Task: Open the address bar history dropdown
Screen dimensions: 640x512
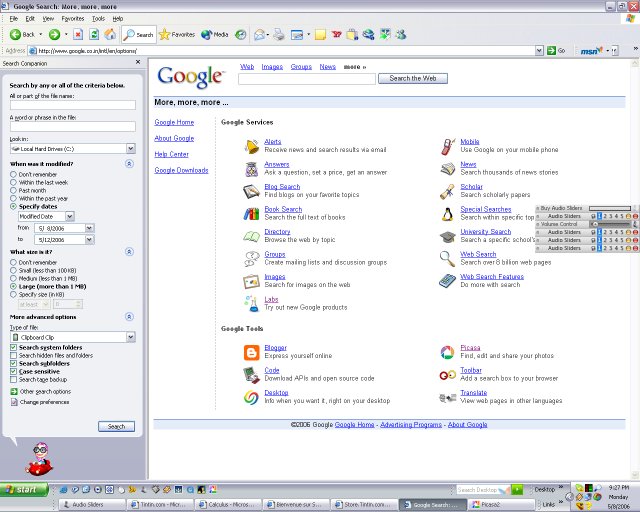Action: [x=539, y=51]
